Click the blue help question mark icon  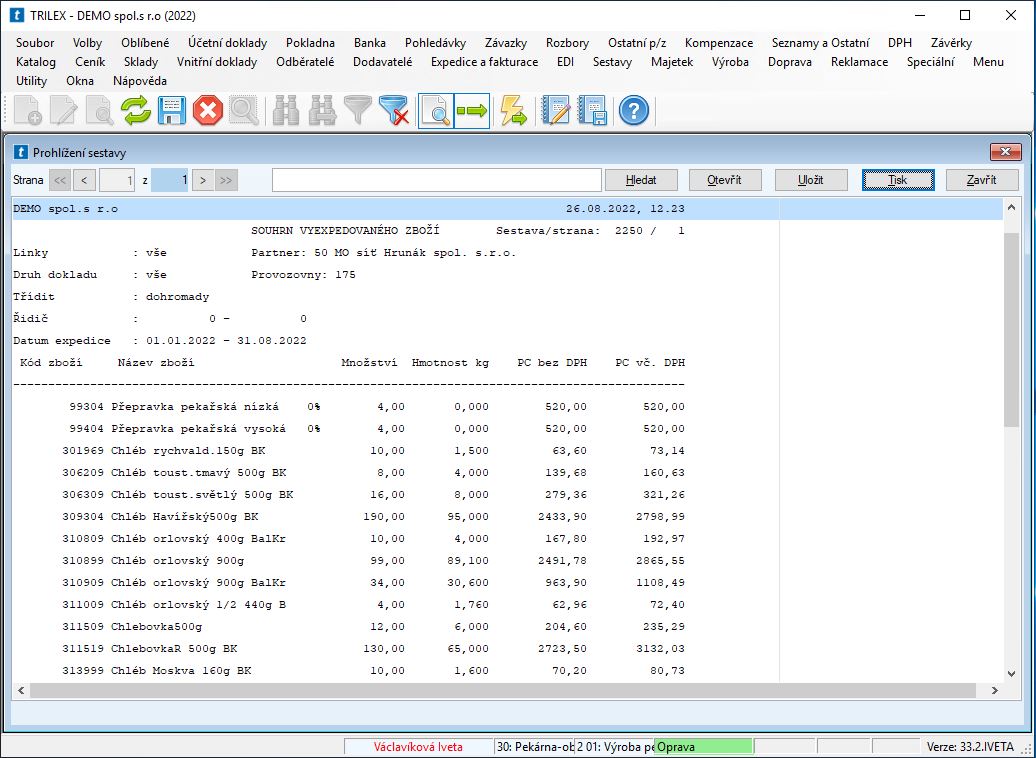[x=633, y=110]
